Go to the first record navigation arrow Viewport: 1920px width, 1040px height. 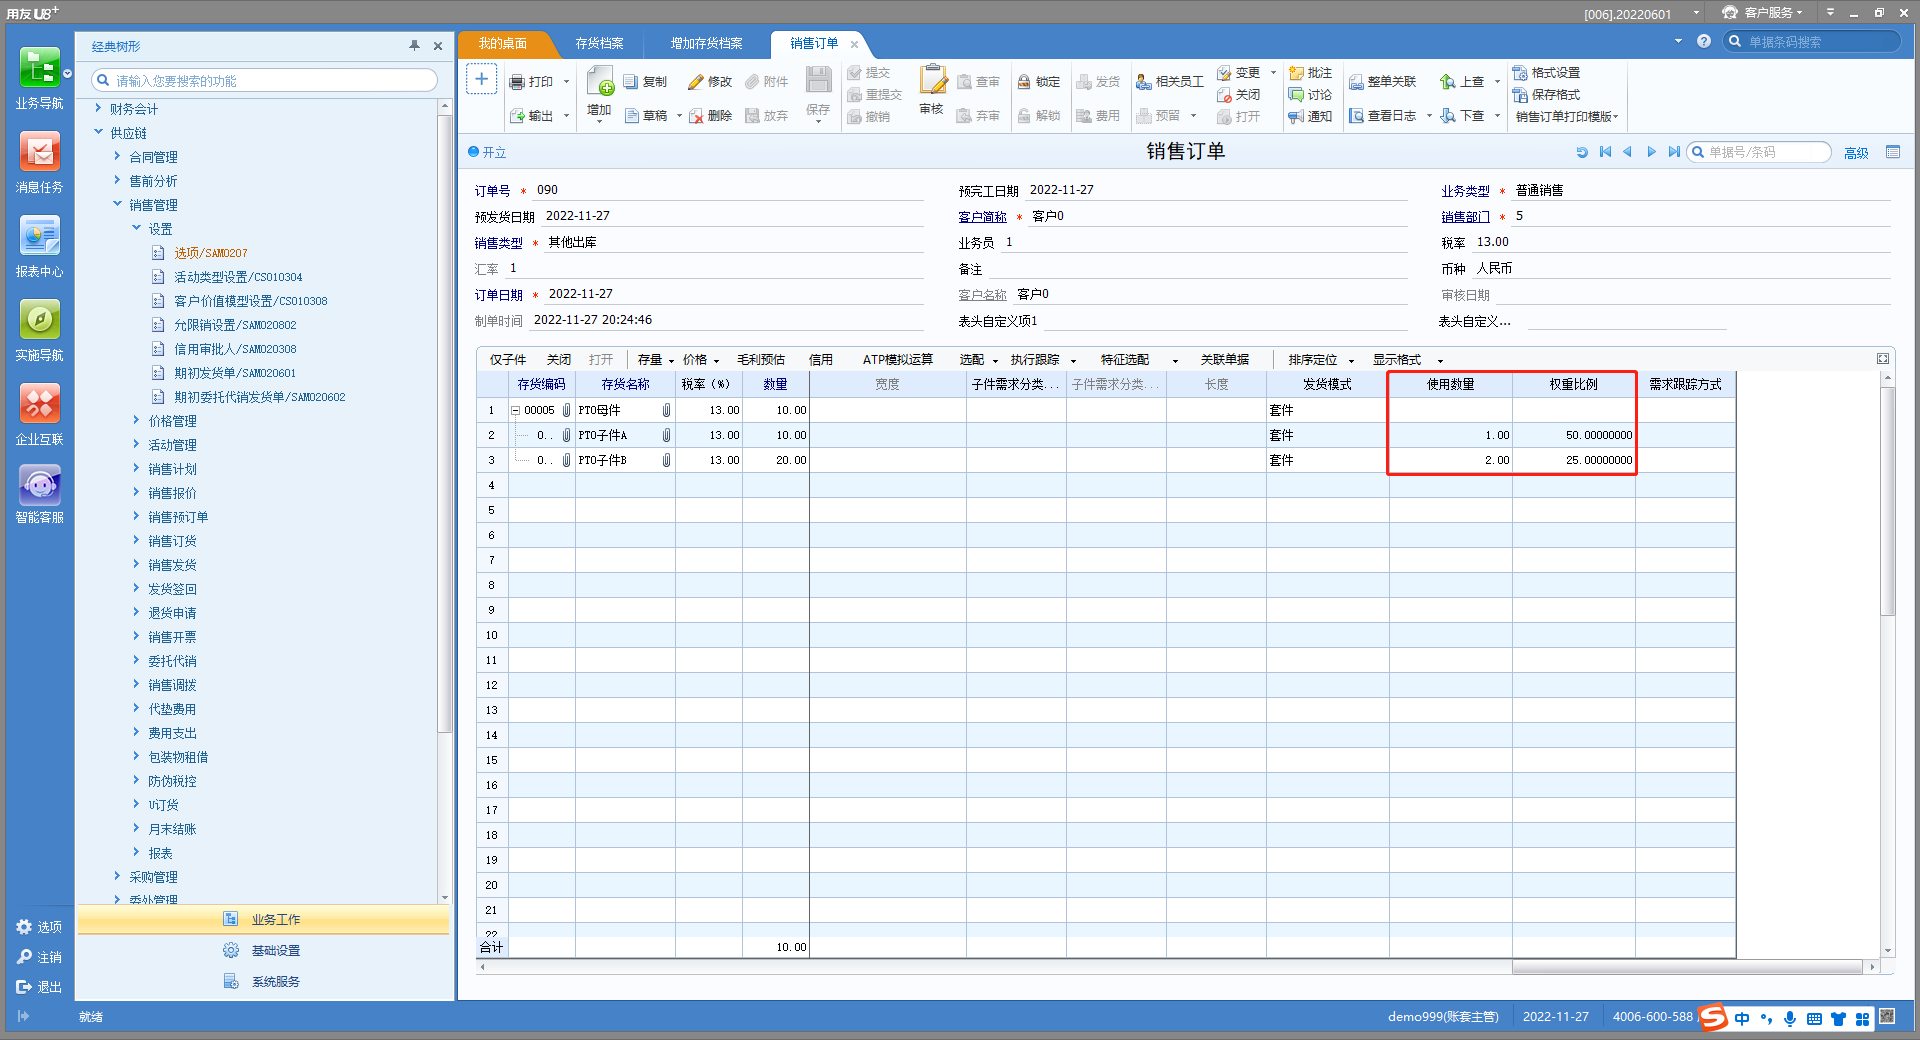tap(1605, 152)
